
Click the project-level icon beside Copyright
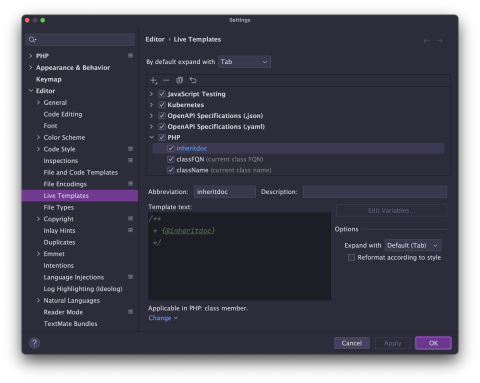(130, 219)
